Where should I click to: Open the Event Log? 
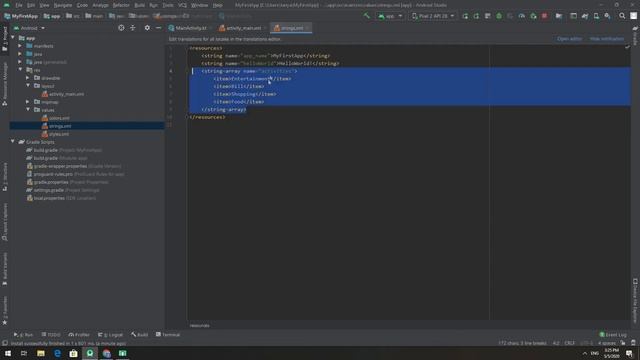click(613, 335)
